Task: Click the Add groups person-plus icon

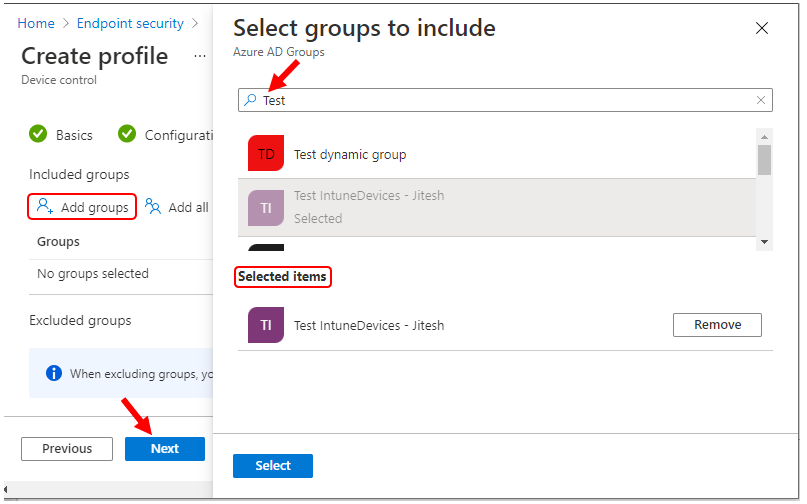Action: click(45, 206)
